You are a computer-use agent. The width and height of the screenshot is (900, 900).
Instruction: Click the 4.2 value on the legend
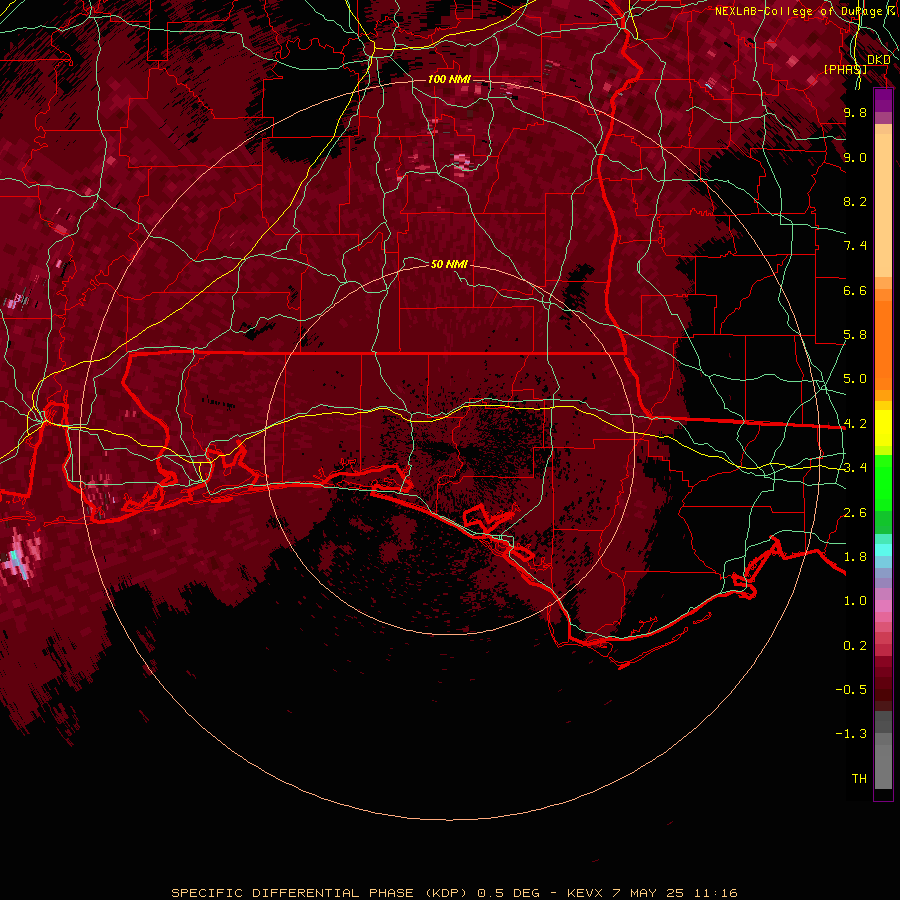(x=855, y=424)
